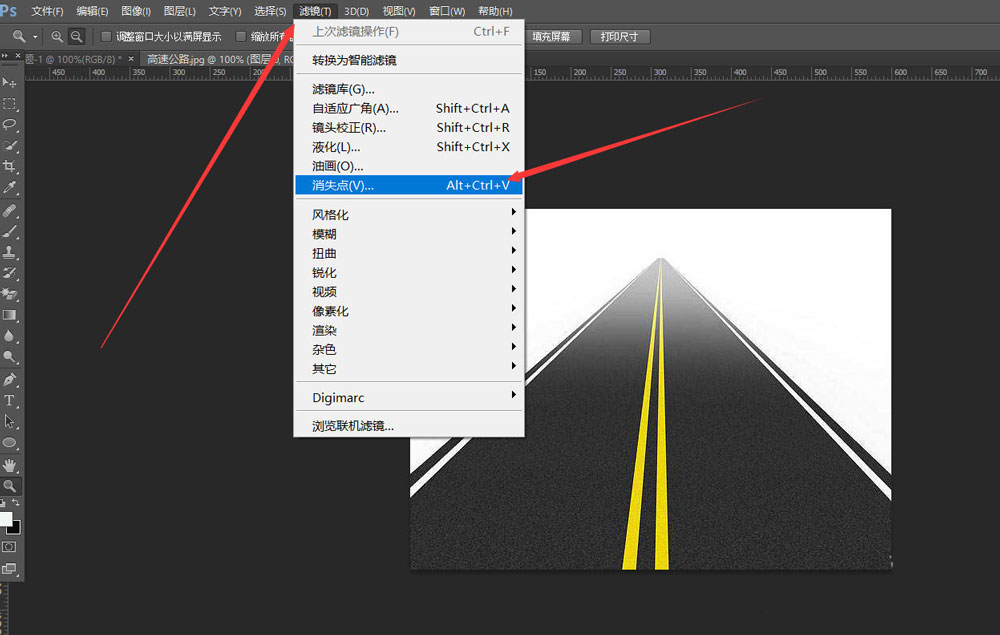Screen dimensions: 1000x635
Task: Select the Lasso tool
Action: [x=10, y=124]
